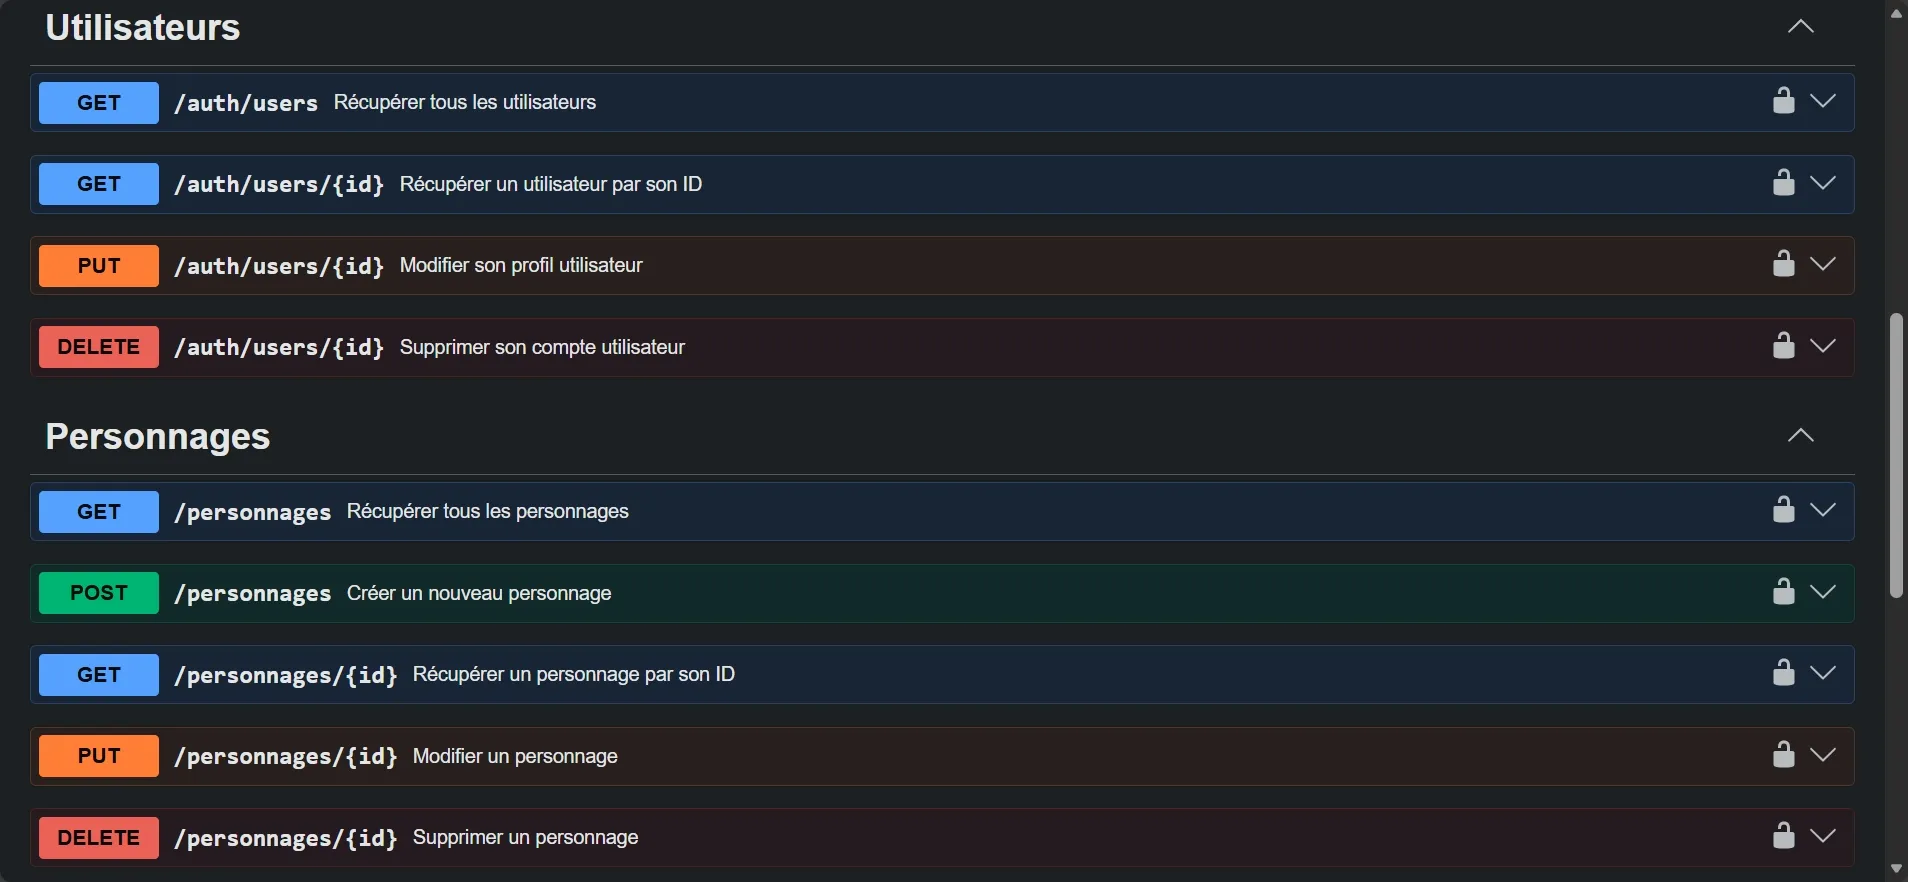Select the Personnages section heading
1908x882 pixels.
pyautogui.click(x=156, y=436)
